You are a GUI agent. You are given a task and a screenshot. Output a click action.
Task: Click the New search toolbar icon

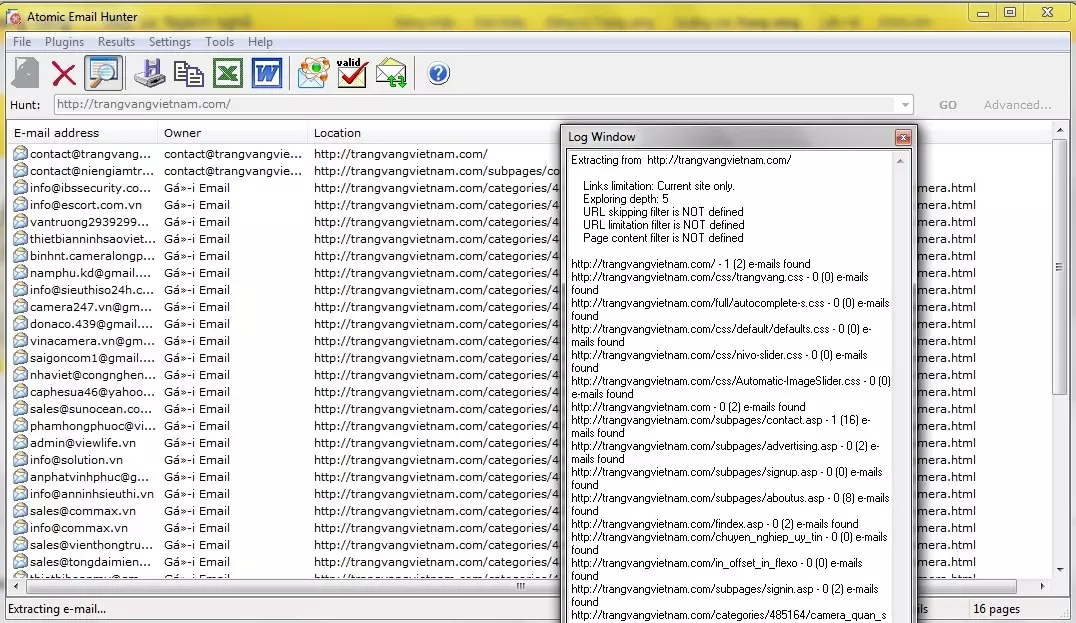click(25, 73)
